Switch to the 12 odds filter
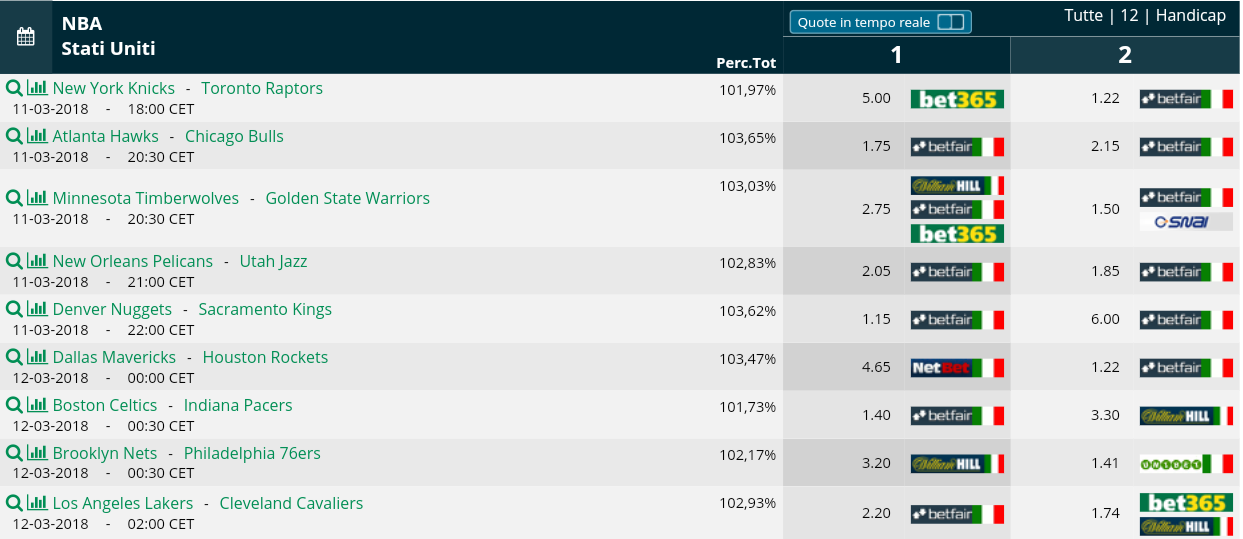The image size is (1243, 539). click(x=1129, y=15)
